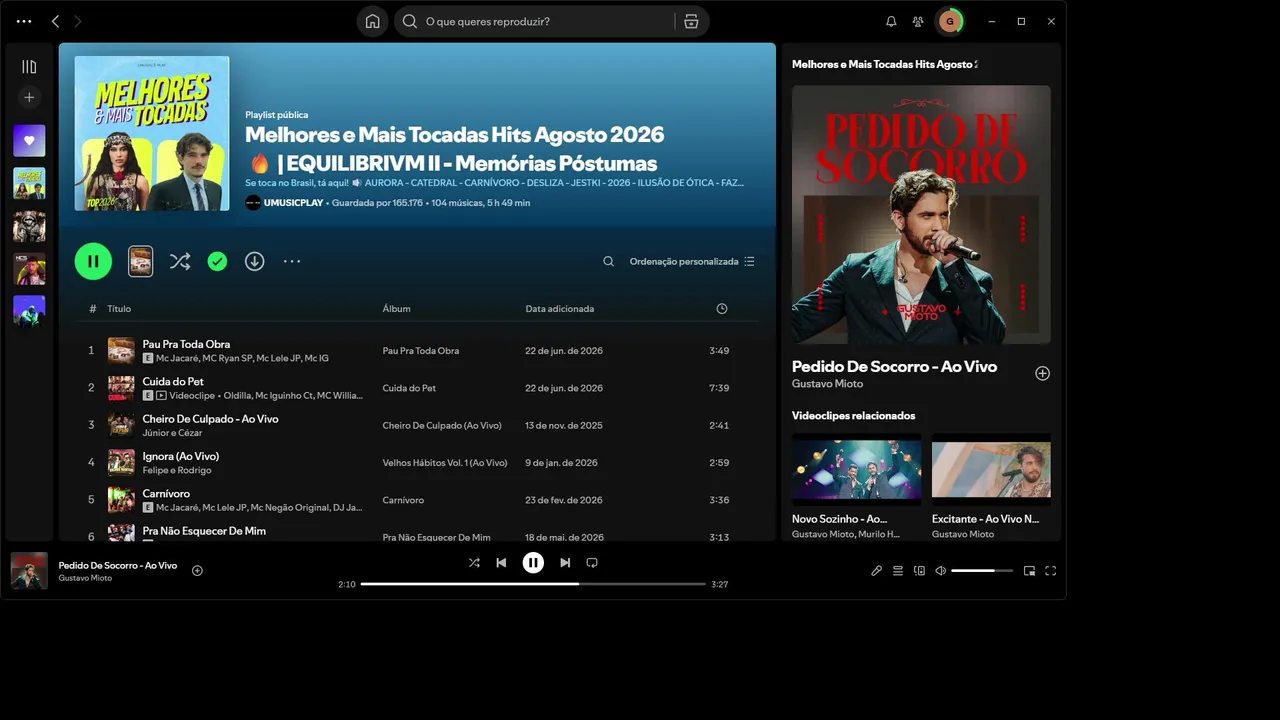Expand Your Library in the sidebar
The image size is (1280, 720).
pos(29,67)
